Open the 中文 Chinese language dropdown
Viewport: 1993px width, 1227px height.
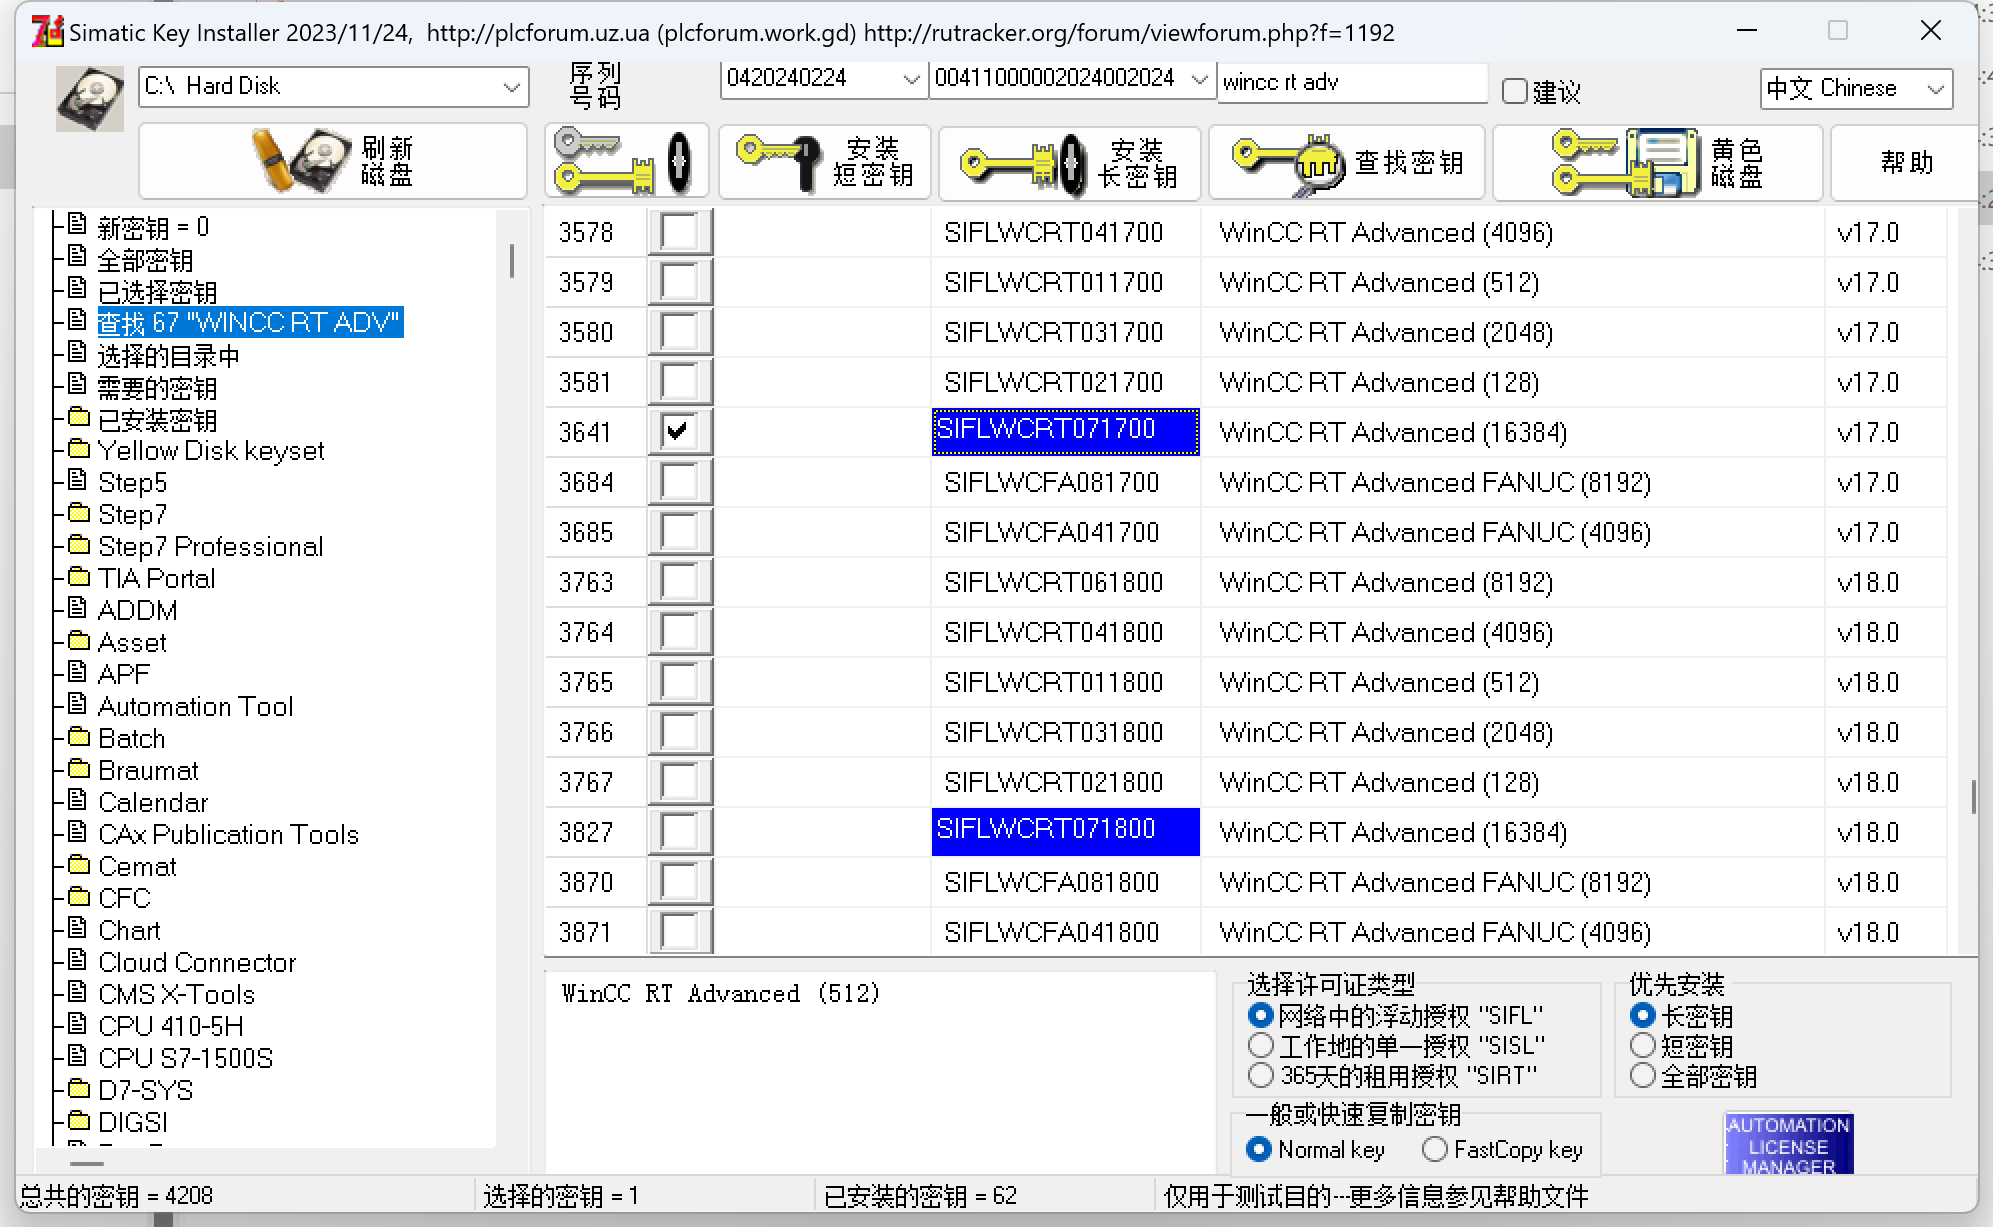tap(1935, 89)
